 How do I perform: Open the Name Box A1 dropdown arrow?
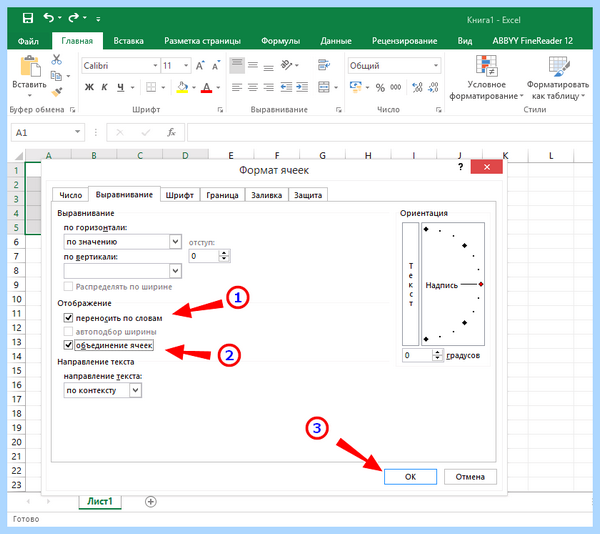[x=77, y=132]
